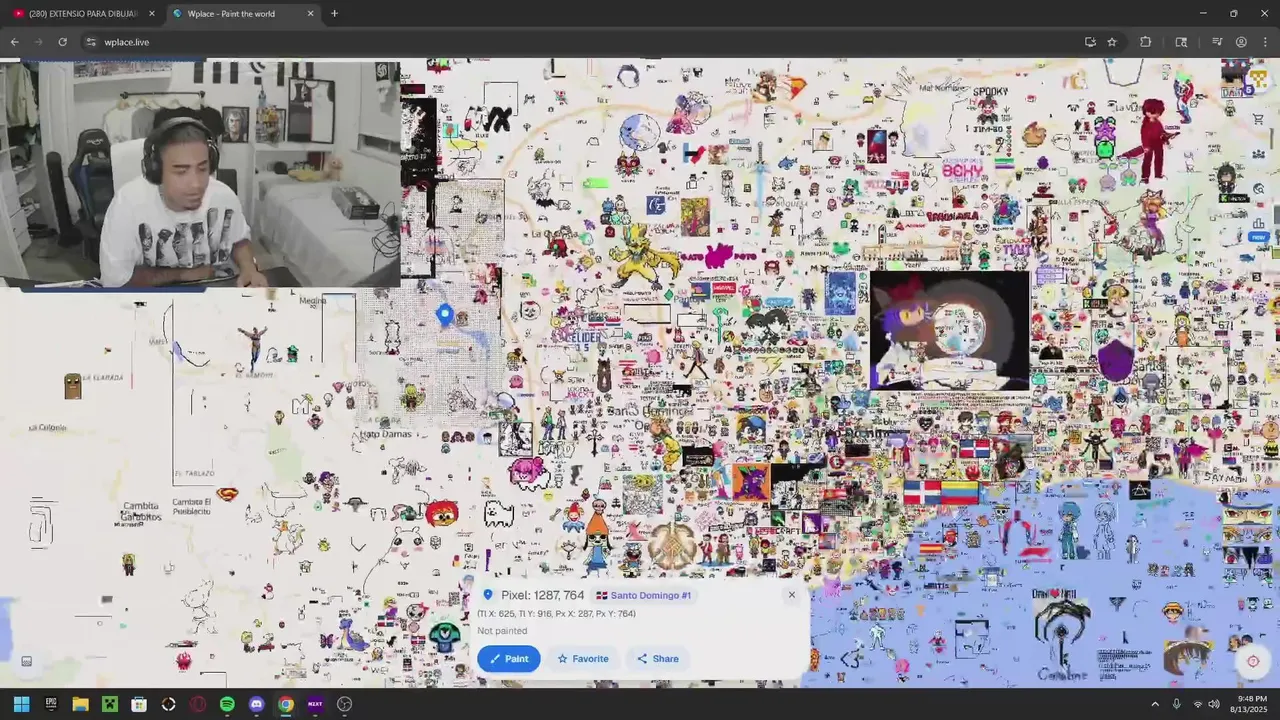Launch Epic Games from the taskbar

click(51, 704)
